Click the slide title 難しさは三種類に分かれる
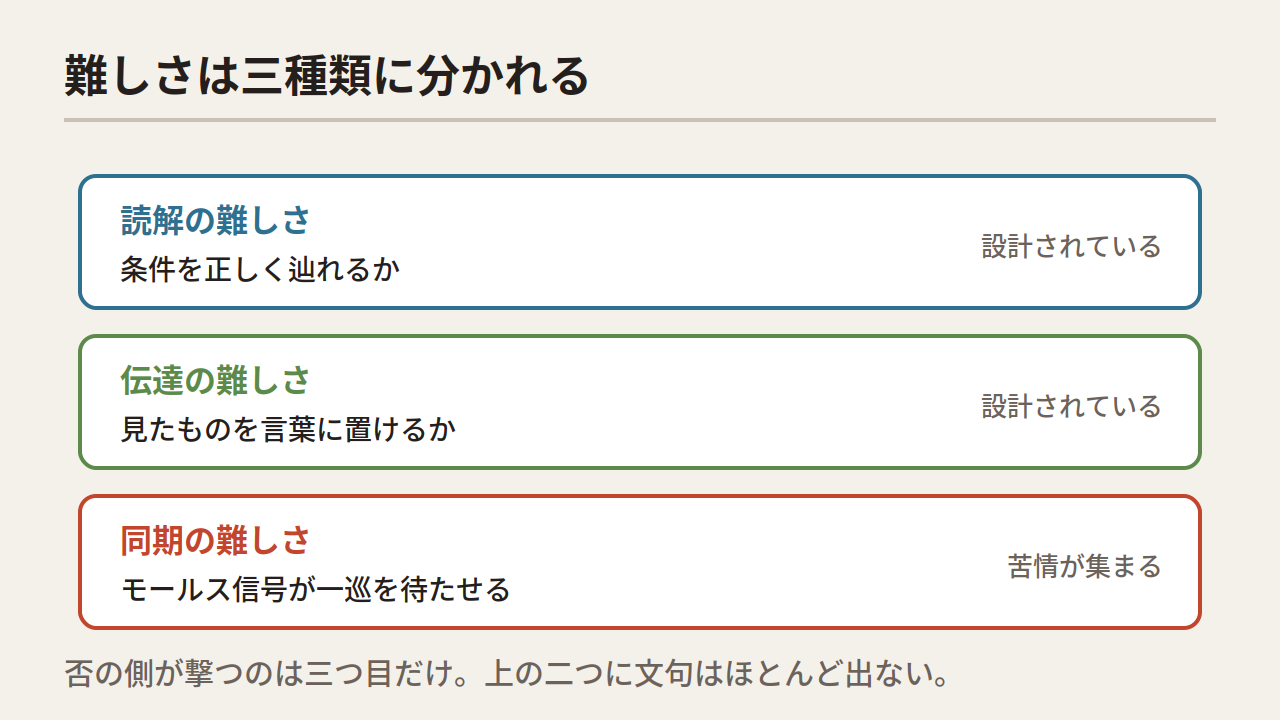Image resolution: width=1280 pixels, height=720 pixels. coord(327,77)
